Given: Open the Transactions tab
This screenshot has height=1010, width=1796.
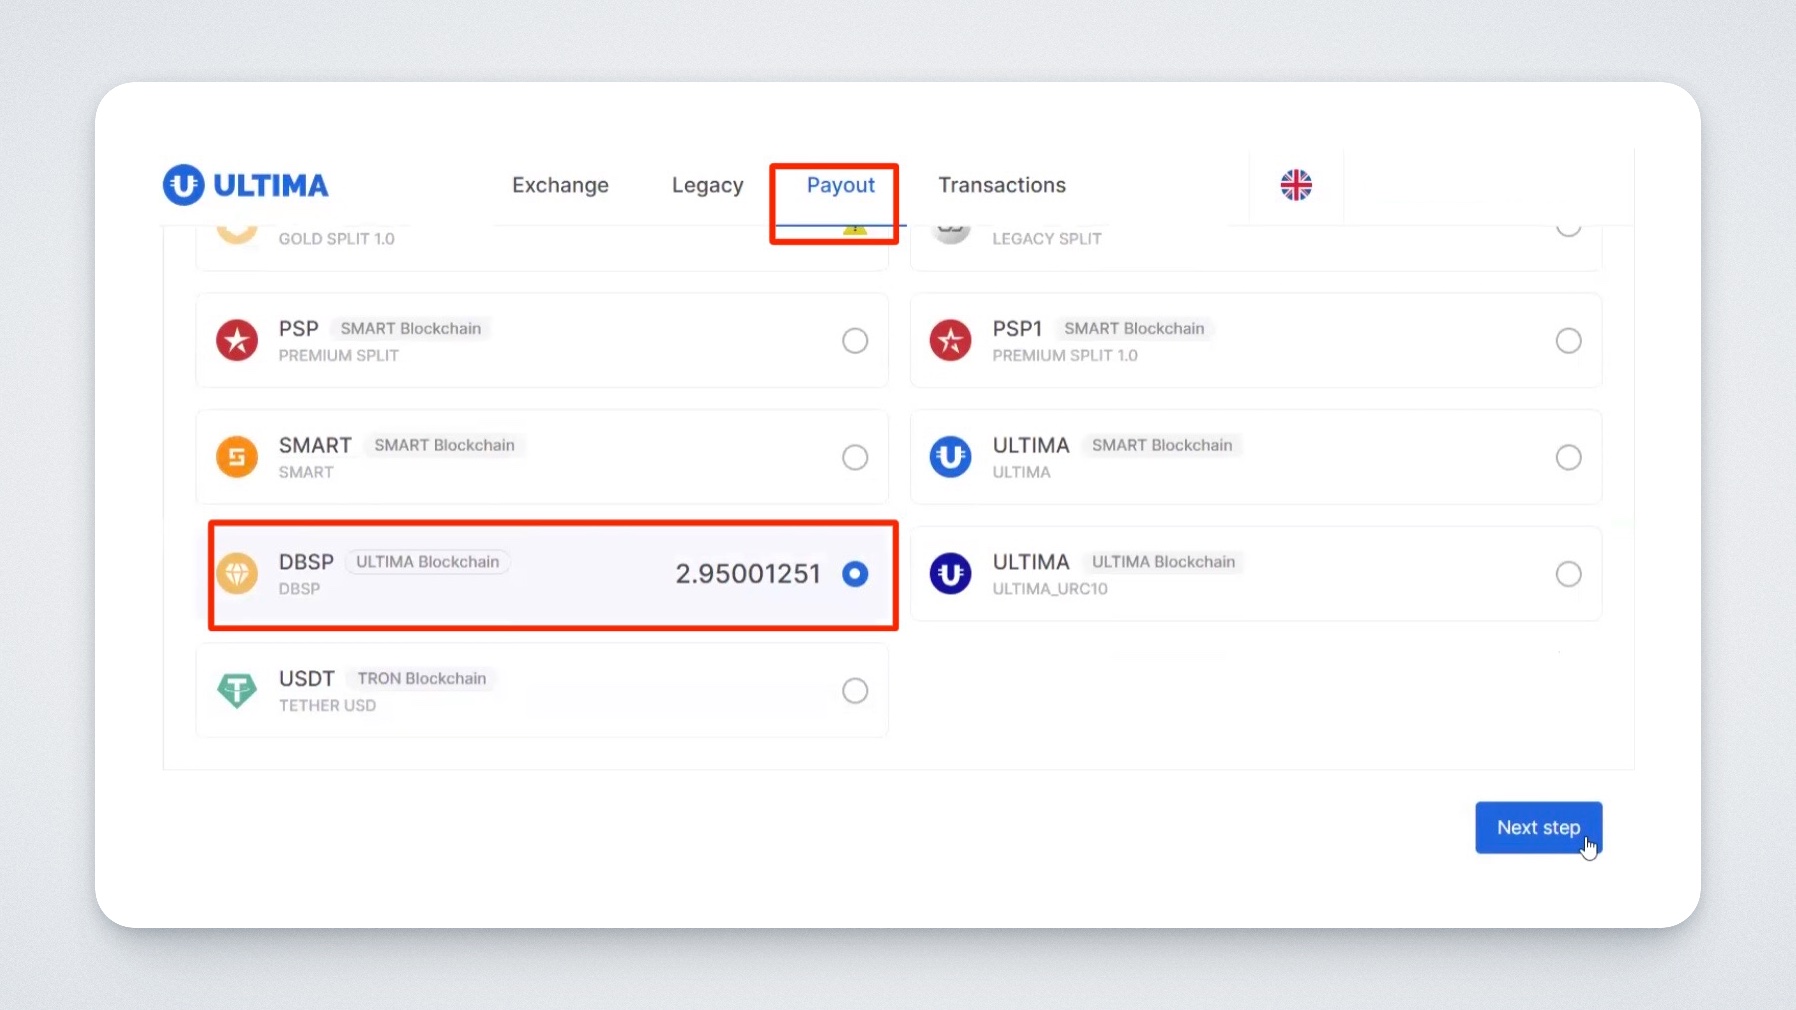Looking at the screenshot, I should pyautogui.click(x=1001, y=185).
